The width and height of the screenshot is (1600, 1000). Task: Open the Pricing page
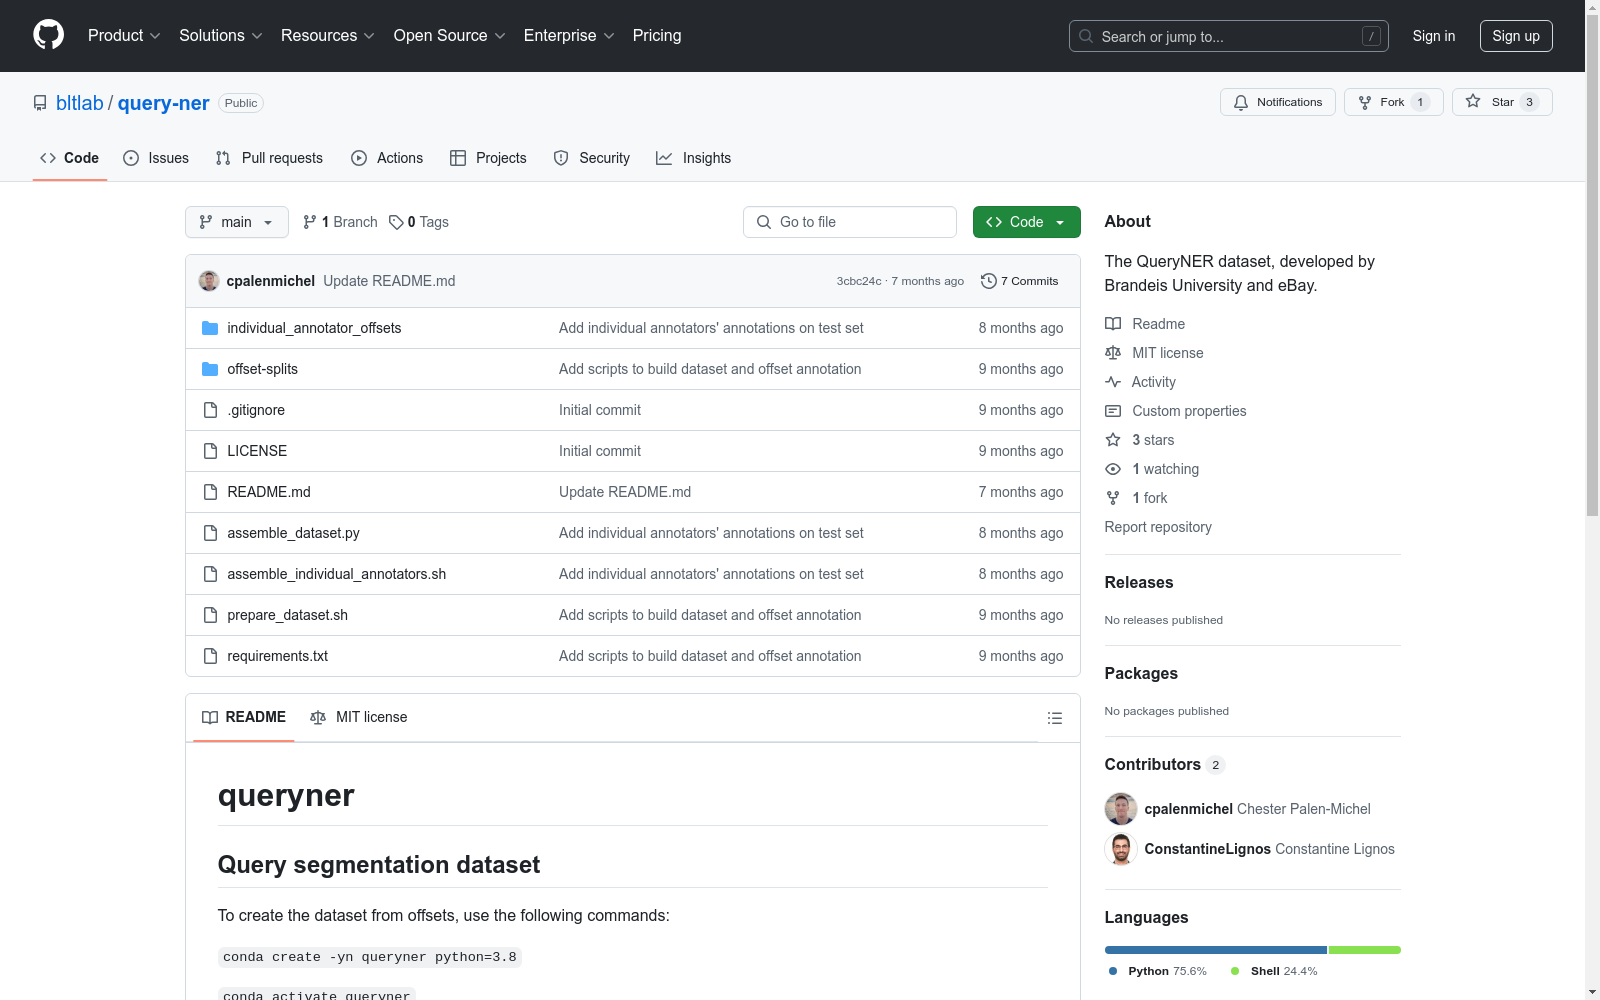(x=657, y=36)
